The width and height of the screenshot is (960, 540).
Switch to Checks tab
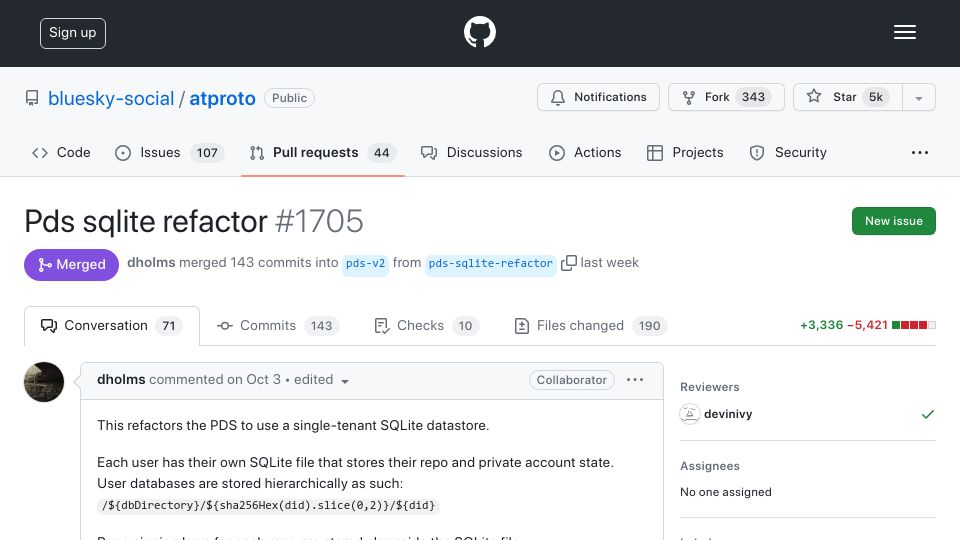pos(426,326)
